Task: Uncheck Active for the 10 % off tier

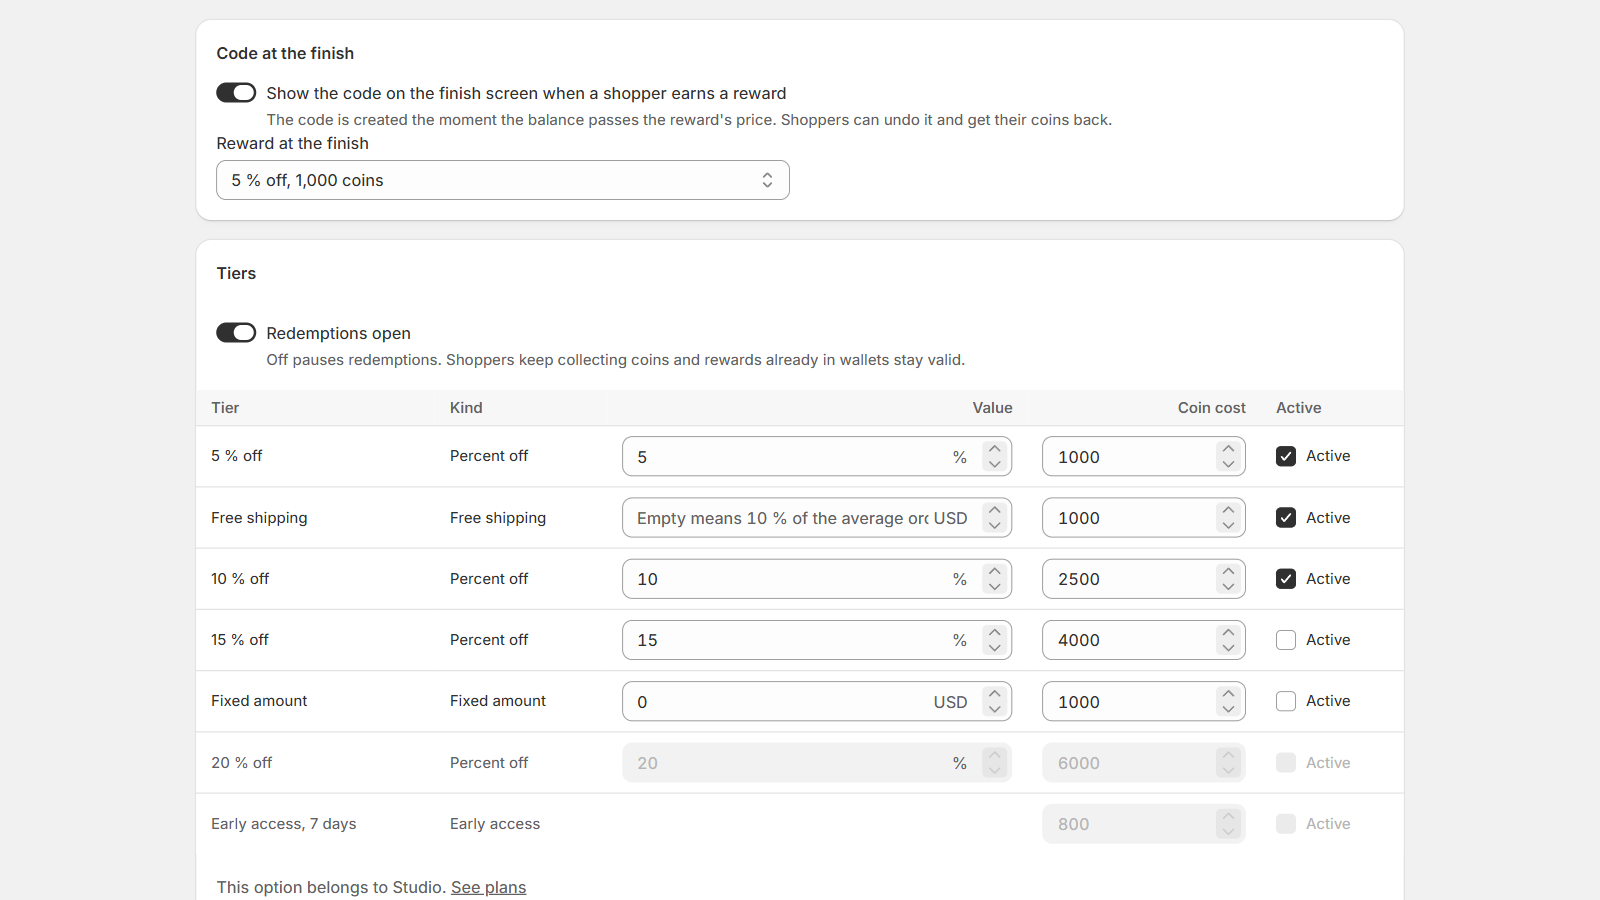Action: pyautogui.click(x=1286, y=579)
